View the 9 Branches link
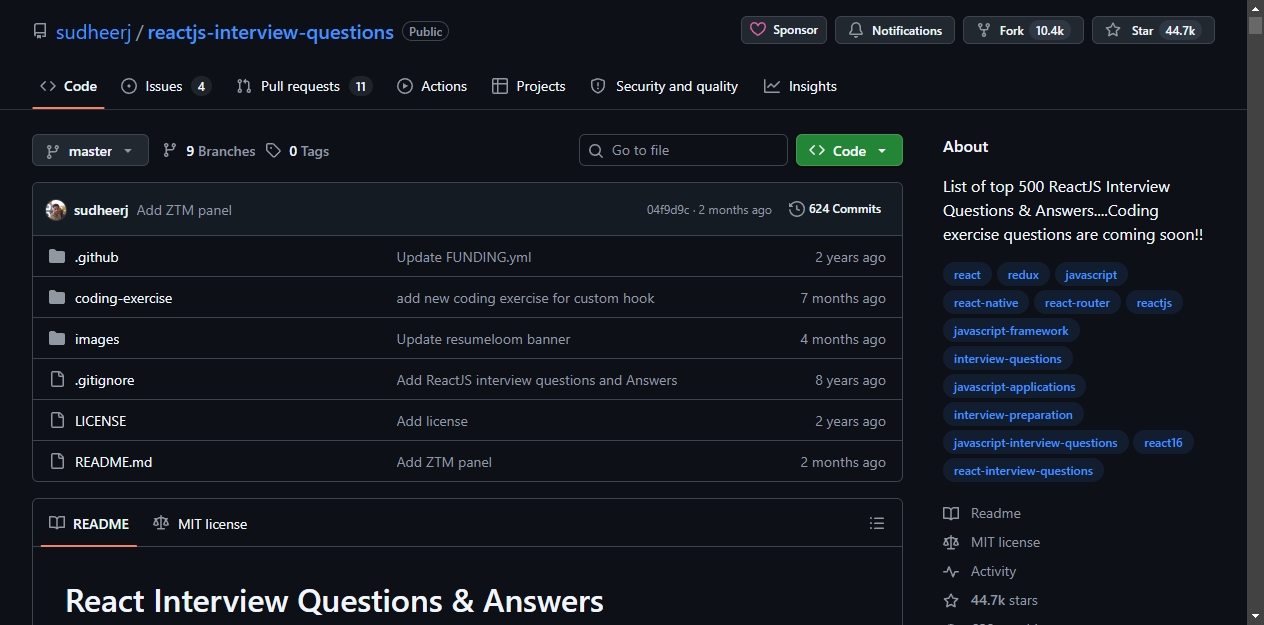Image resolution: width=1264 pixels, height=625 pixels. (209, 151)
